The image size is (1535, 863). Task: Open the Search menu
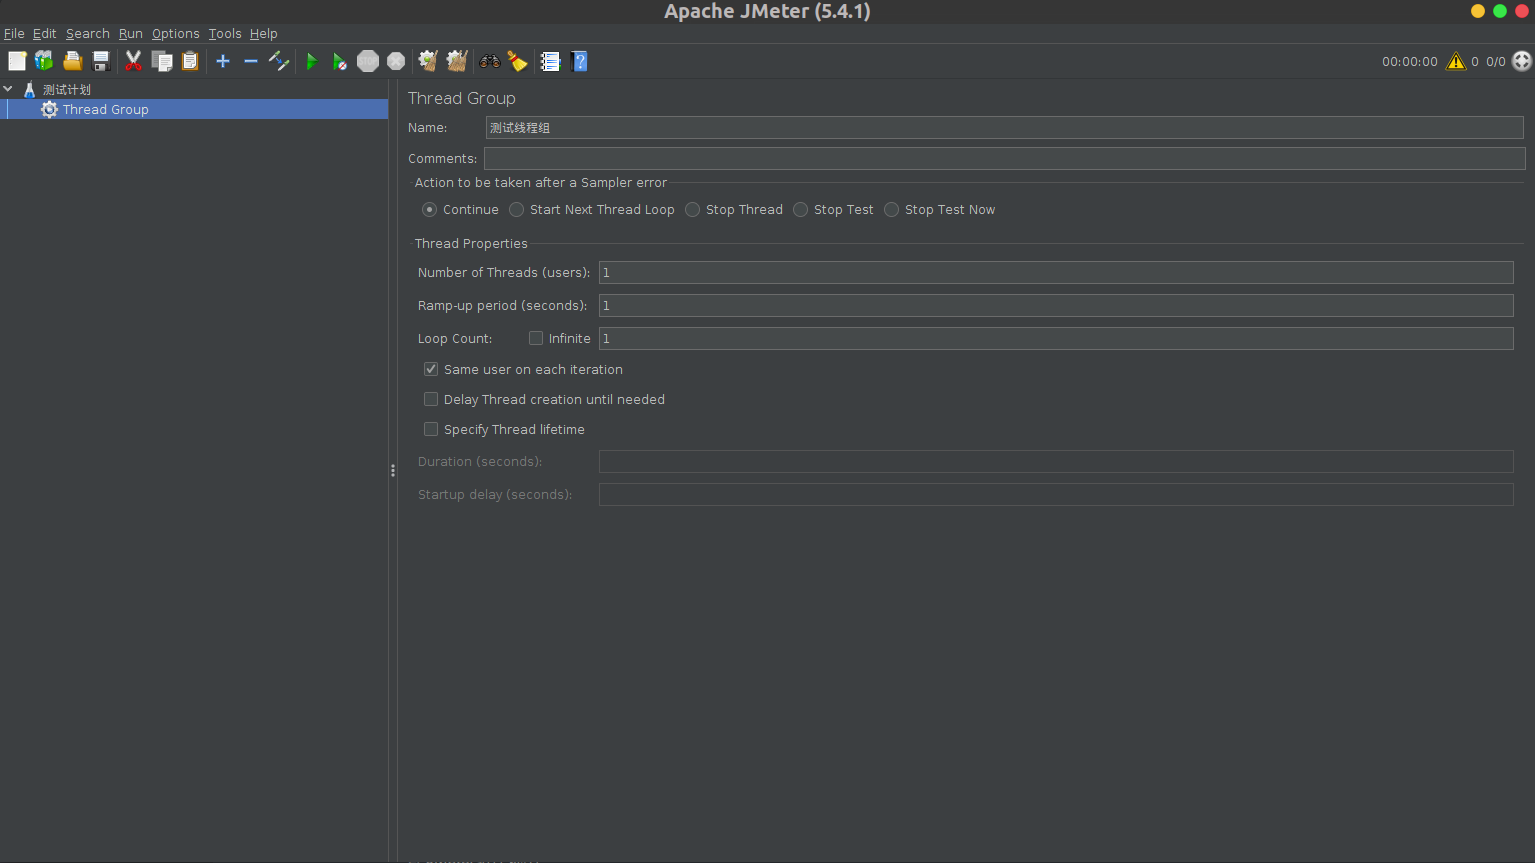[x=88, y=33]
